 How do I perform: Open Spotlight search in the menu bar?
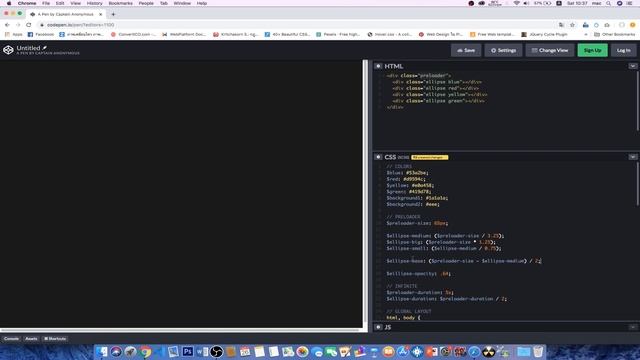point(609,3)
